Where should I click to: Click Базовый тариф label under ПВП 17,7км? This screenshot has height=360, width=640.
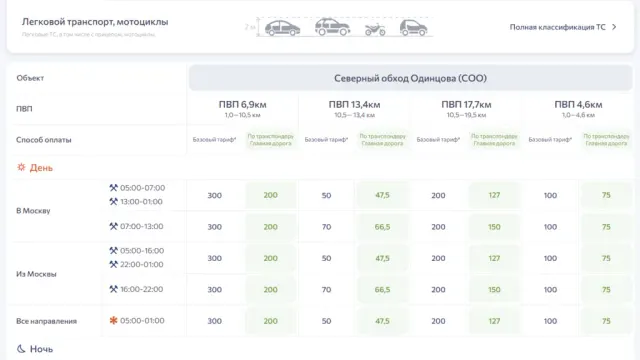pyautogui.click(x=438, y=140)
